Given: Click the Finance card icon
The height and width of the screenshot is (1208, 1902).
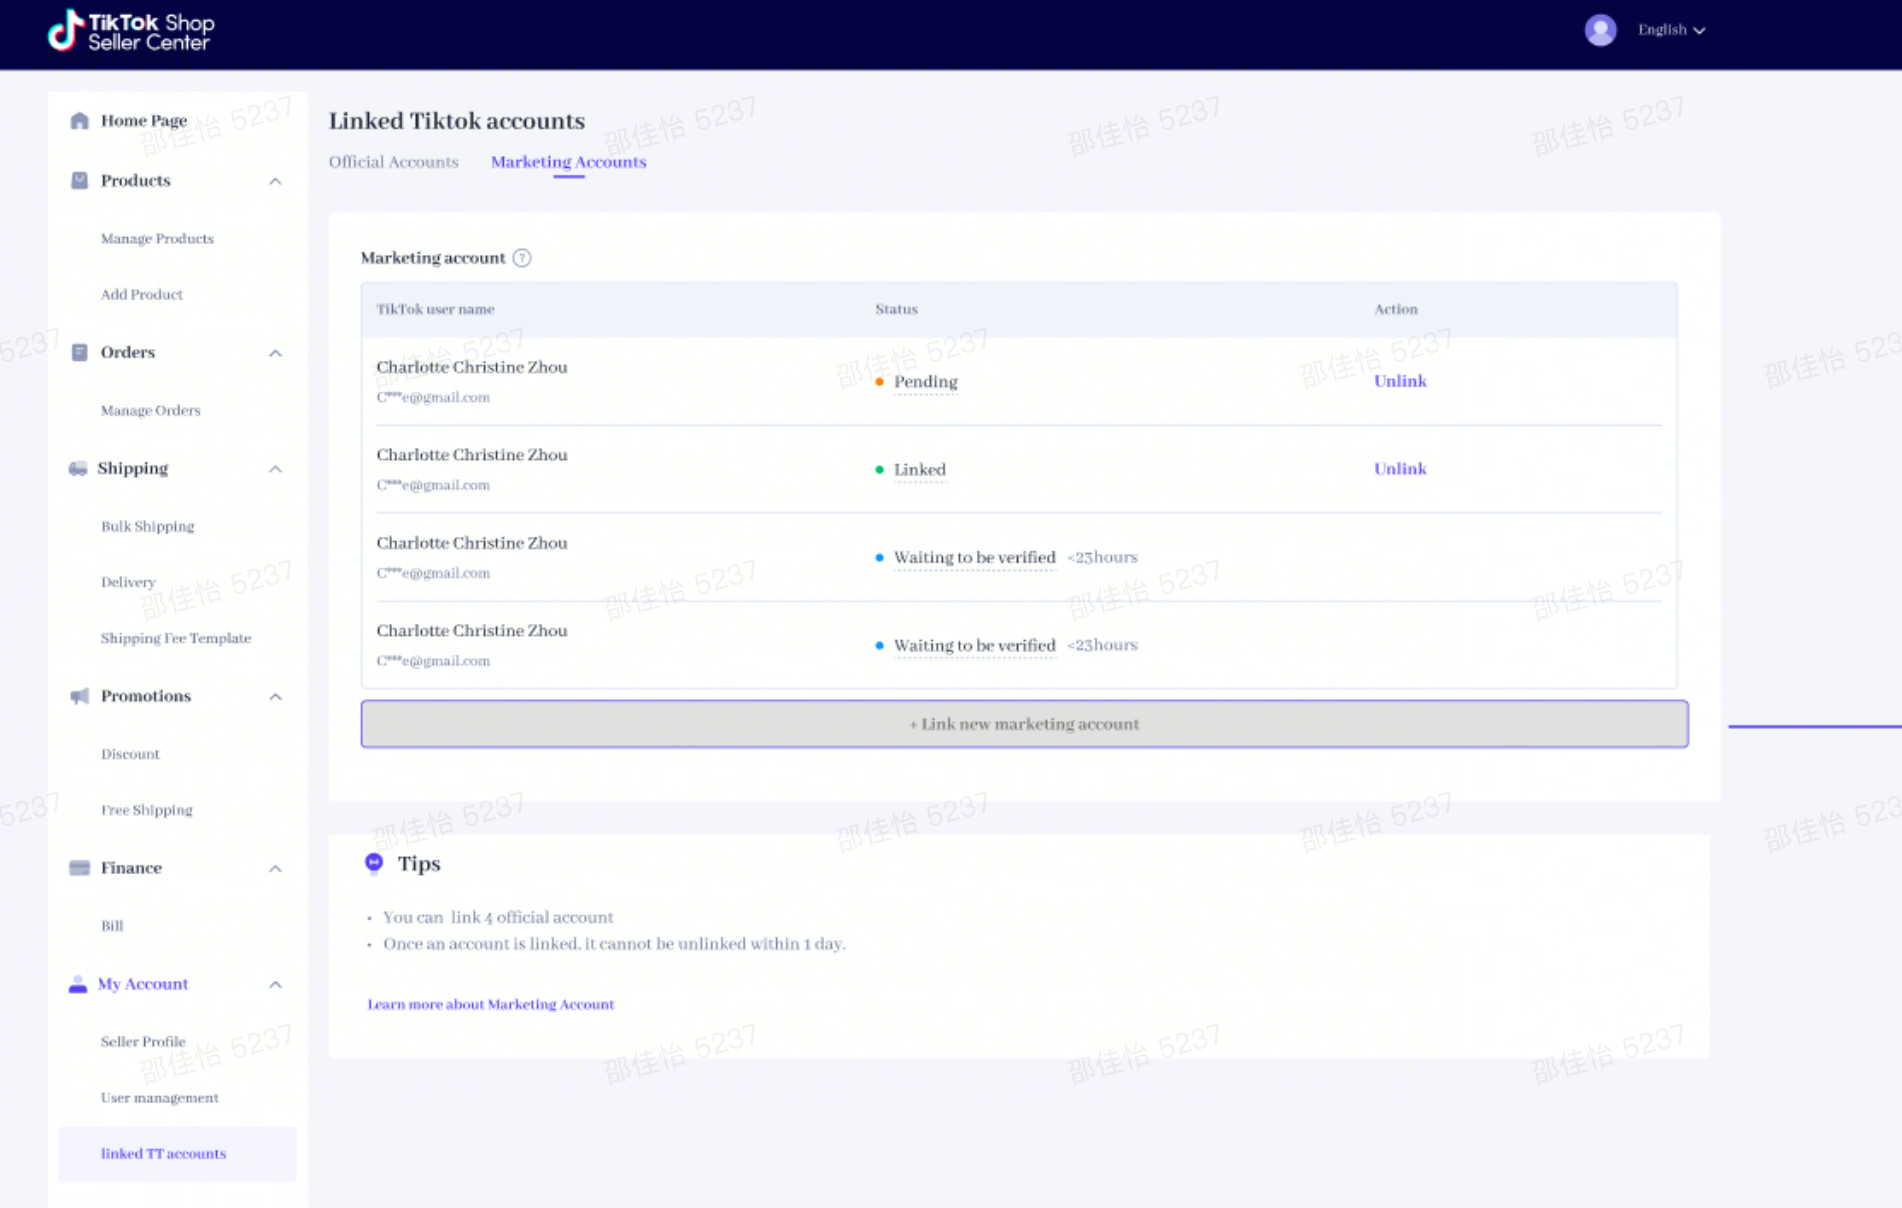Looking at the screenshot, I should (x=80, y=868).
